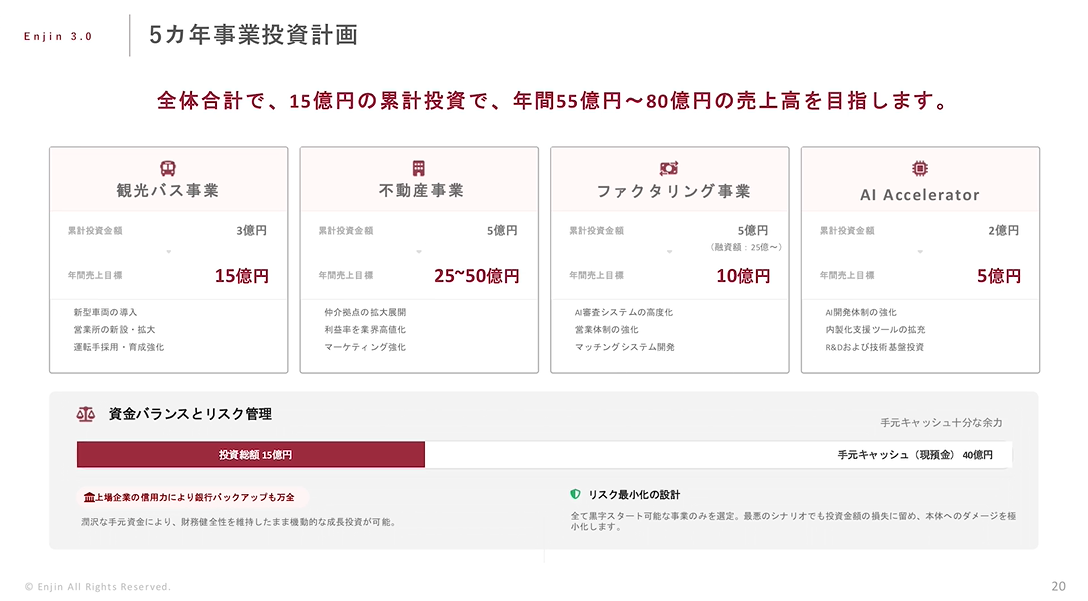Click the bus icon above 観光バス事業
This screenshot has height=601, width=1088.
coord(168,168)
